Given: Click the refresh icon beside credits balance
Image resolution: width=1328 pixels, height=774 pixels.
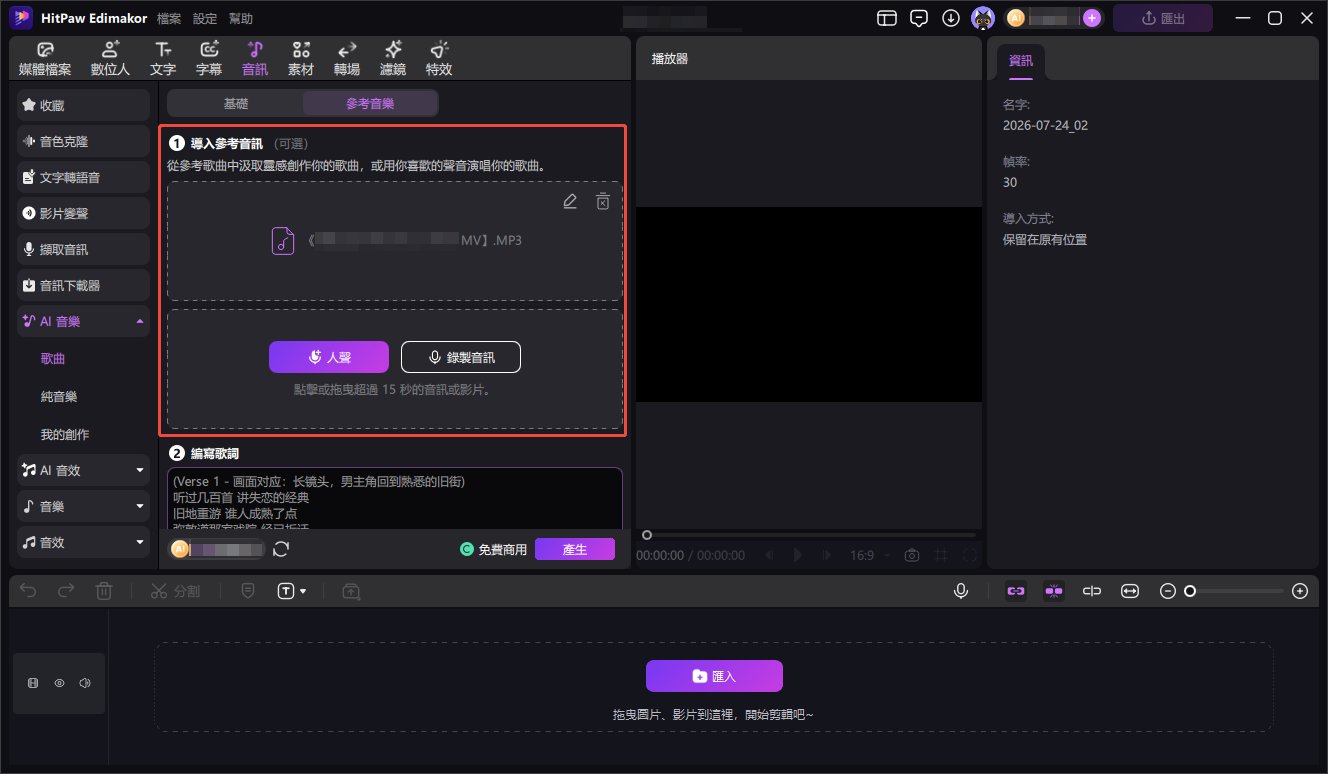Looking at the screenshot, I should point(281,548).
